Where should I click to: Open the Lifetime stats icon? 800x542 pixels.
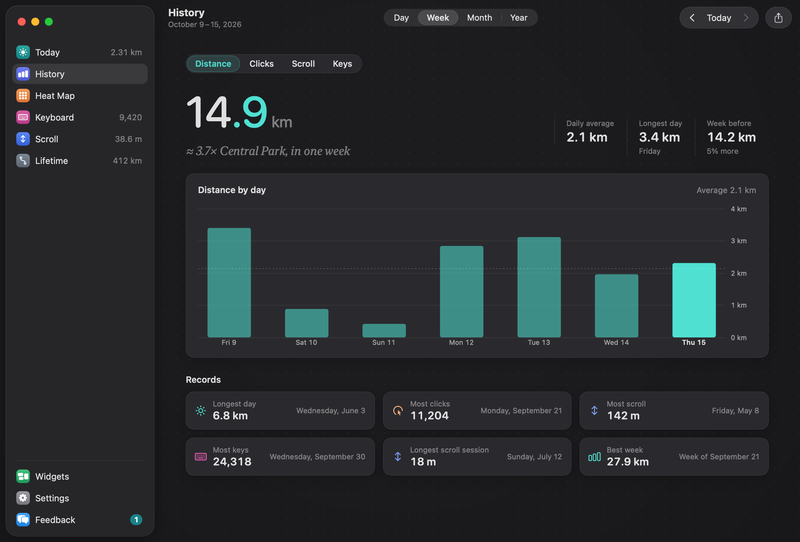23,160
